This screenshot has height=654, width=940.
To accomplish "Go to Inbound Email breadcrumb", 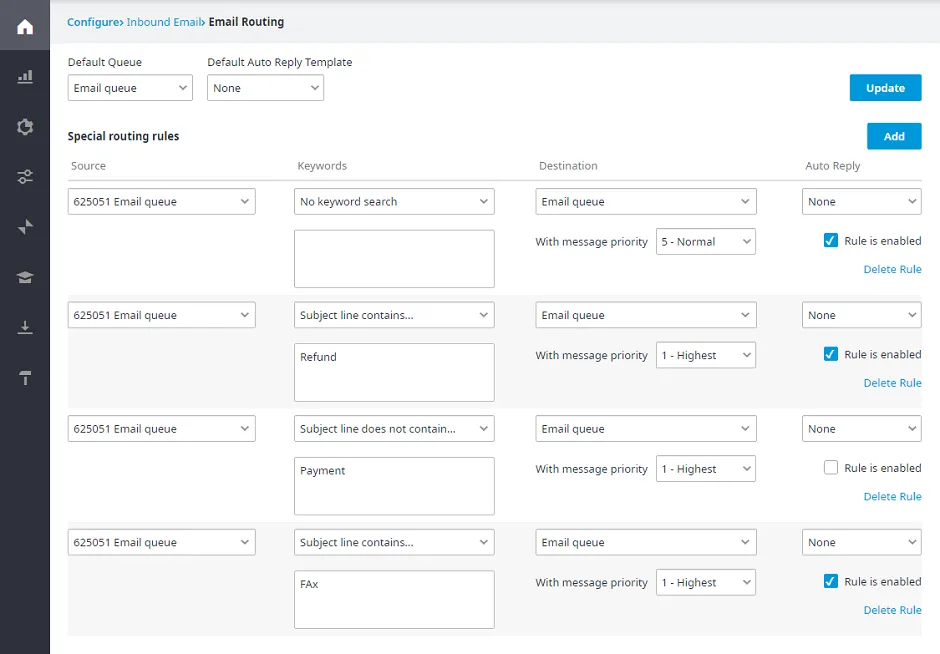I will (x=163, y=22).
